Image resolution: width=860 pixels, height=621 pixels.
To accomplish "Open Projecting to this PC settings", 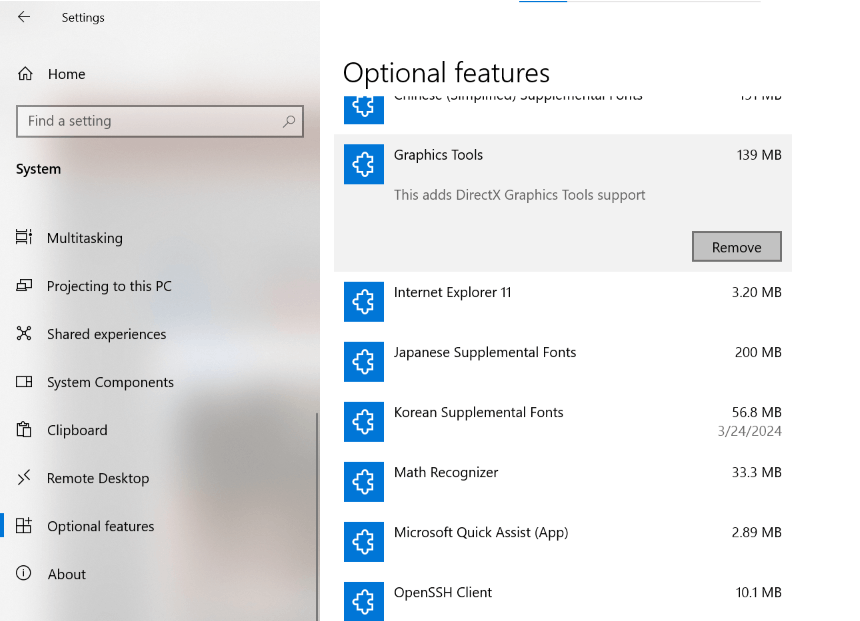I will (x=109, y=286).
